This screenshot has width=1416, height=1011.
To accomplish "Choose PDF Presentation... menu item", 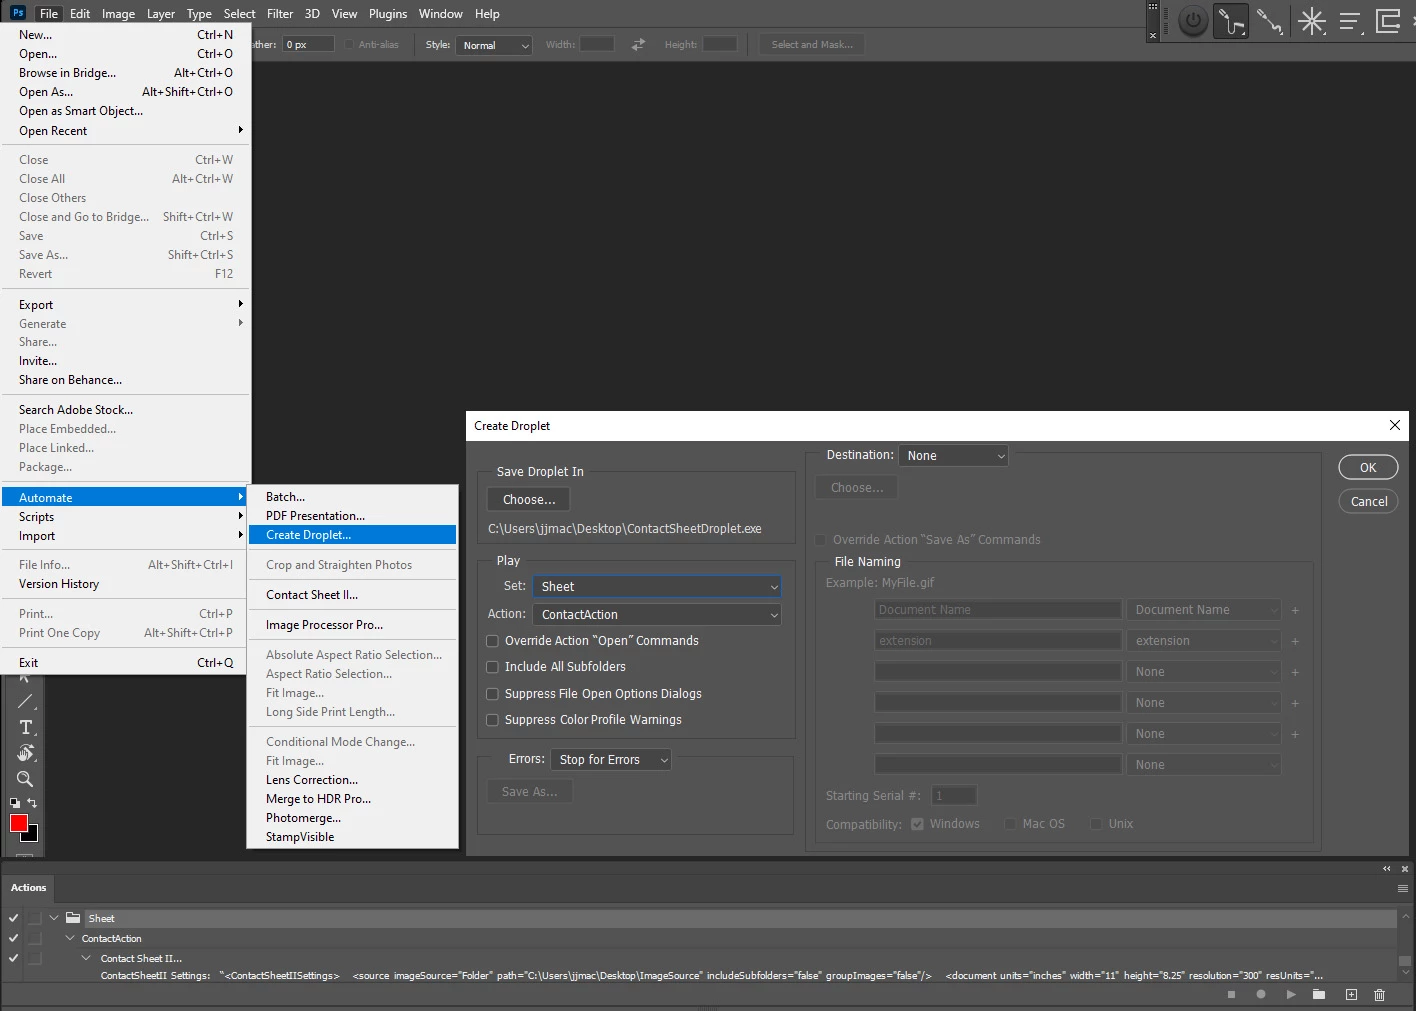I will click(x=352, y=516).
